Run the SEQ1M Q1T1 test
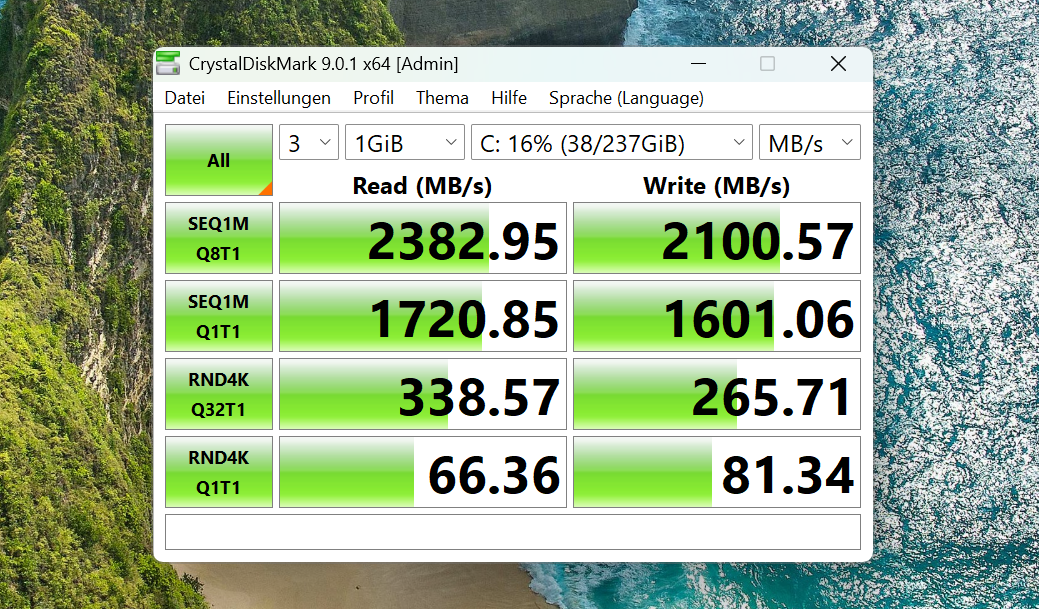Image resolution: width=1039 pixels, height=609 pixels. coord(219,316)
